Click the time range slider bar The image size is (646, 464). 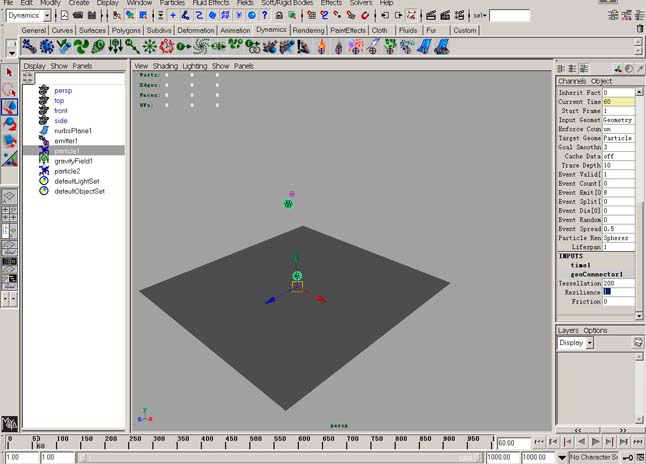(x=280, y=457)
